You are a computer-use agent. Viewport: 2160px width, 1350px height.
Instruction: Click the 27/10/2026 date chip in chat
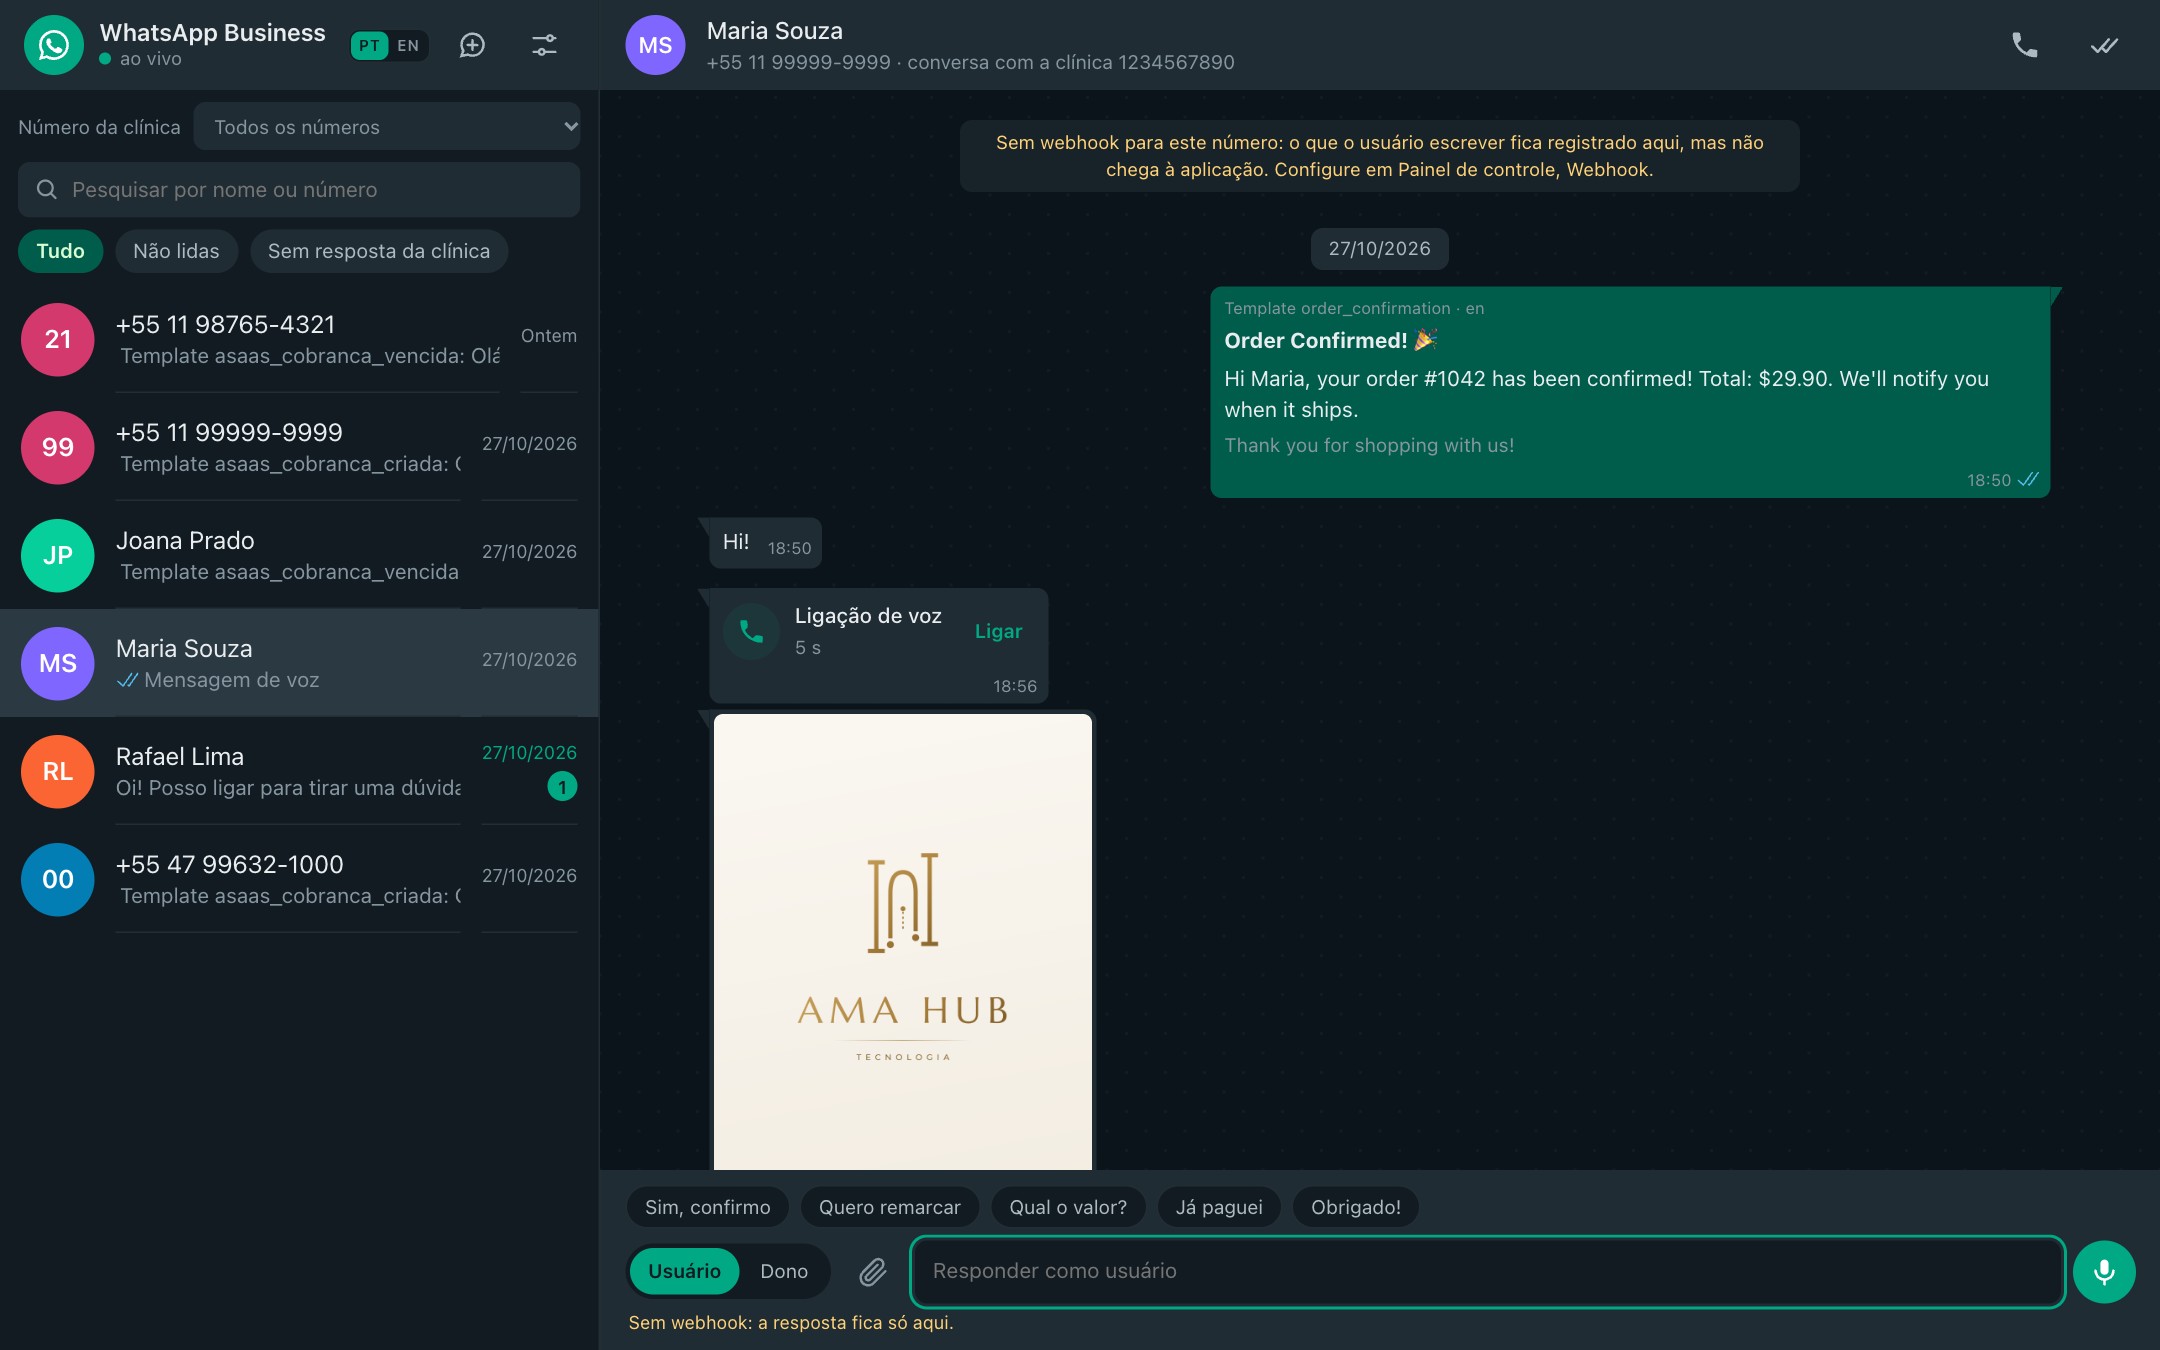click(x=1379, y=249)
